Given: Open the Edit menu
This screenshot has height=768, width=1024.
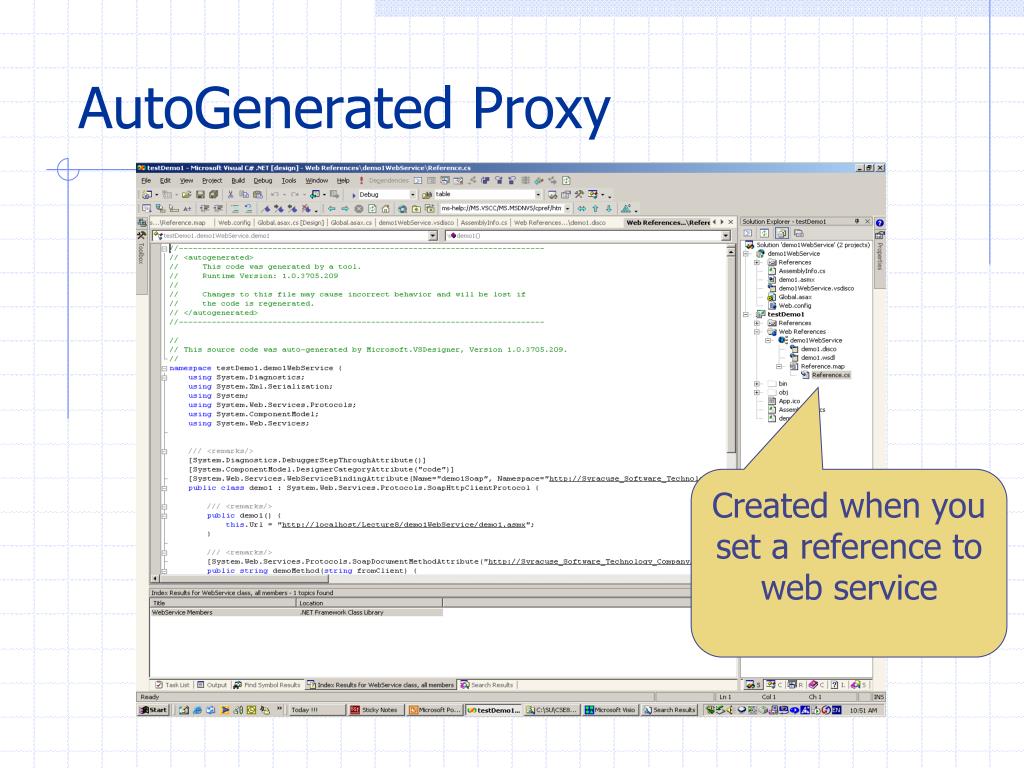Looking at the screenshot, I should coord(165,181).
